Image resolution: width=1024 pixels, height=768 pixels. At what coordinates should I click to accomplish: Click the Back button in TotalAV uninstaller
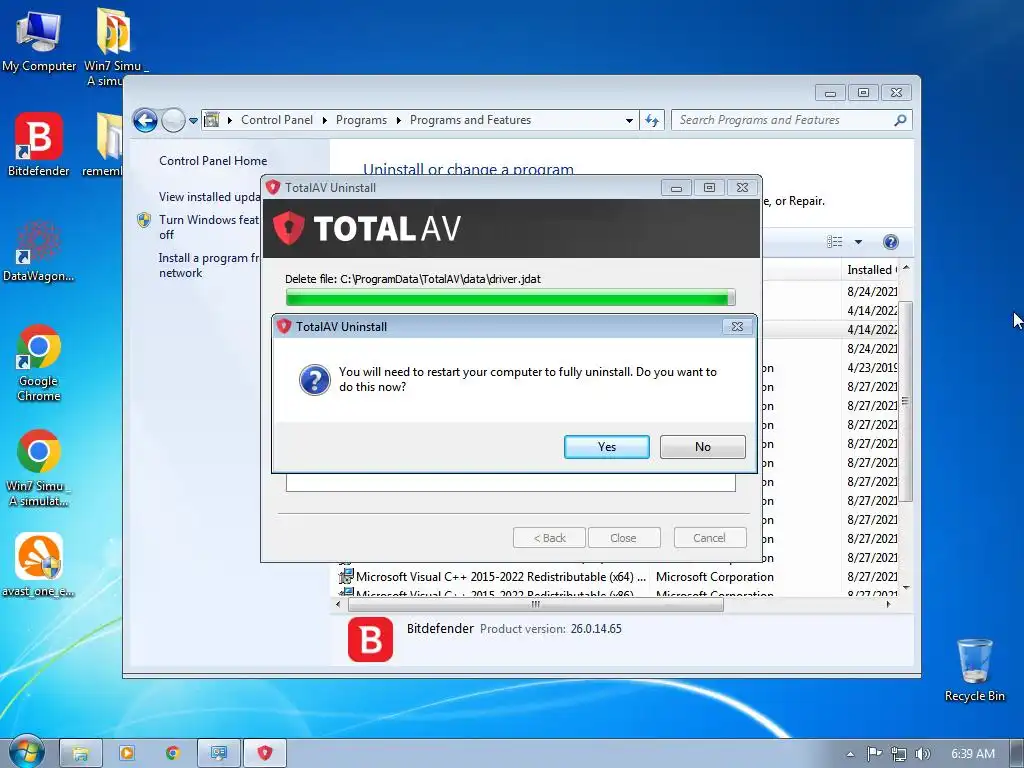coord(549,538)
